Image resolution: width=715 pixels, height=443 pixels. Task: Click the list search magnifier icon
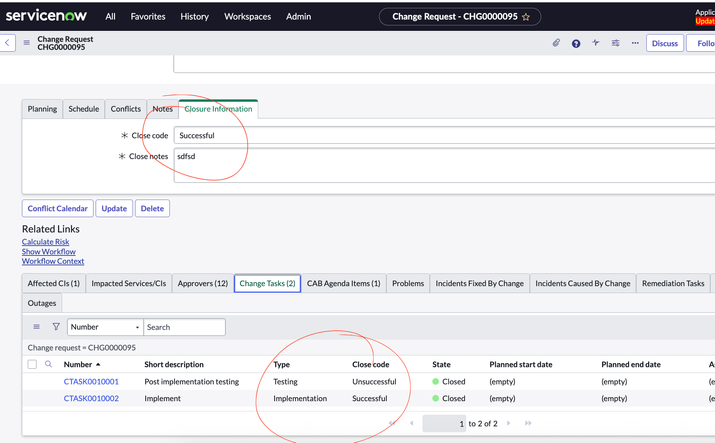[48, 364]
